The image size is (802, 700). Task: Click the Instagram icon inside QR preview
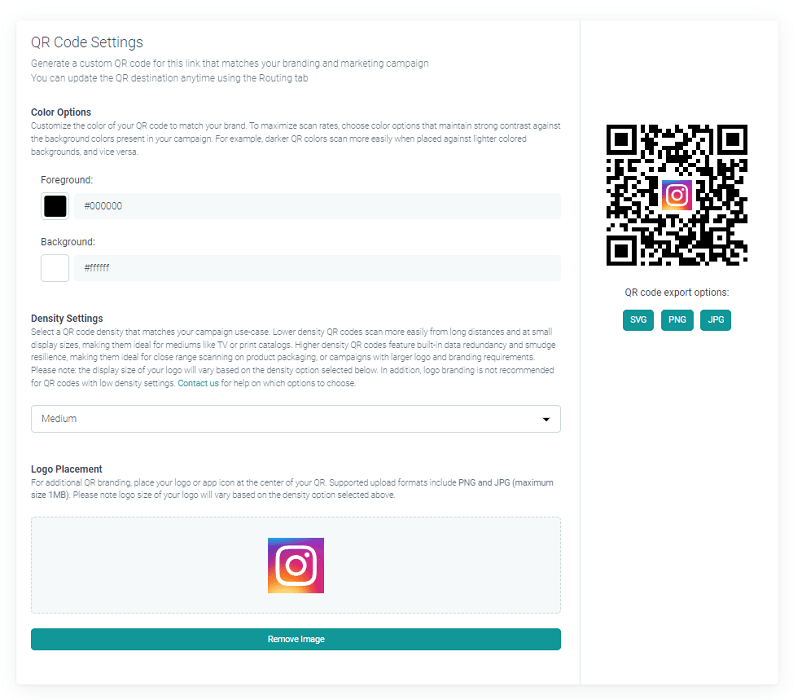tap(677, 195)
